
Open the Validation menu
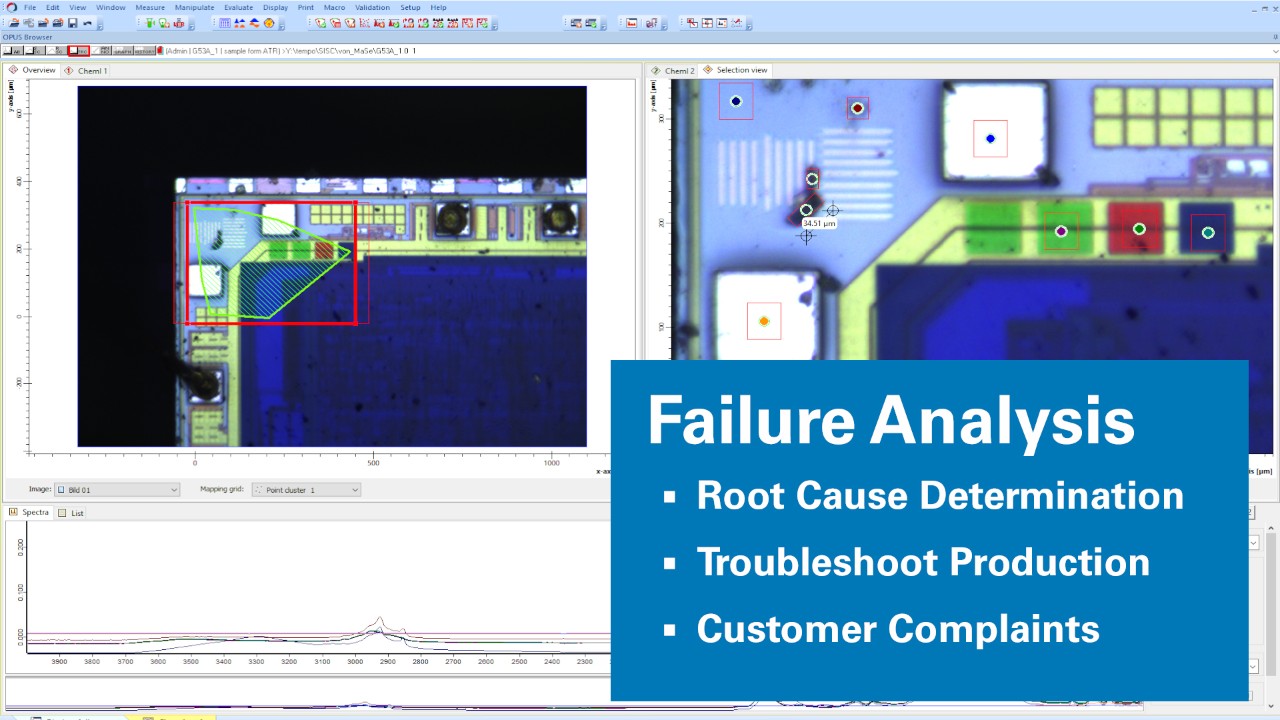pos(372,7)
